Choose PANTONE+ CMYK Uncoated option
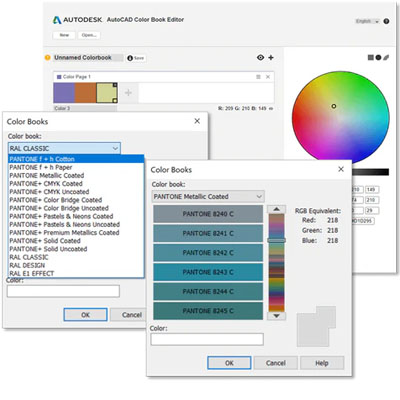The width and height of the screenshot is (400, 400). click(x=76, y=192)
